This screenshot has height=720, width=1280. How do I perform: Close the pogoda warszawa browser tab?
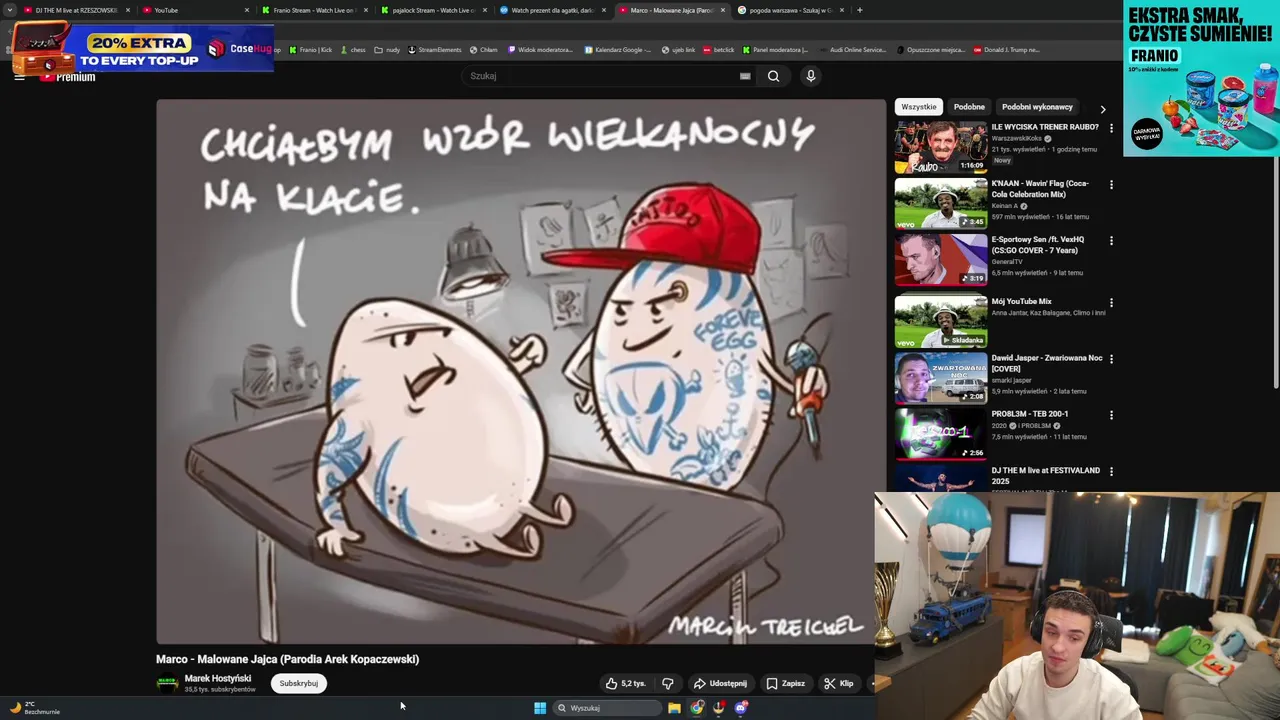tap(842, 10)
